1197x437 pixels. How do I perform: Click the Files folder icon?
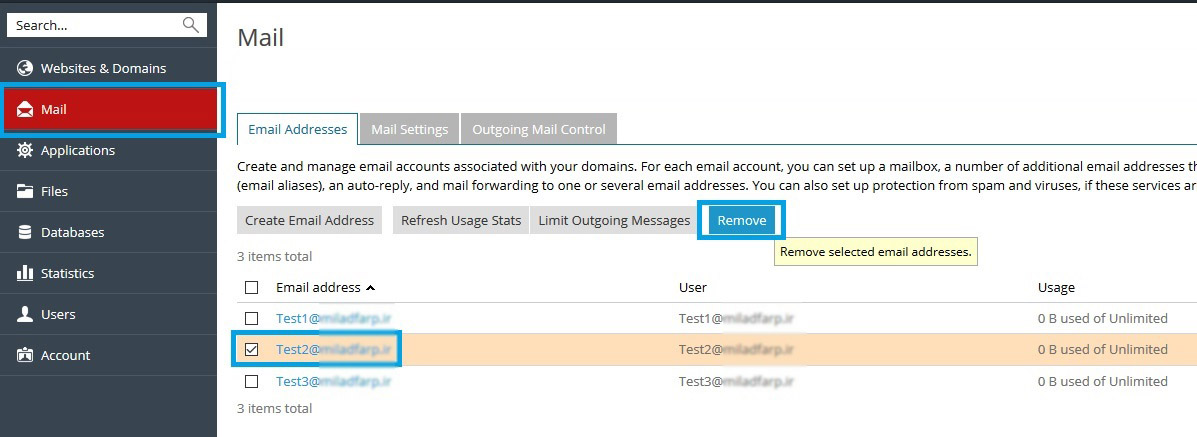[x=25, y=191]
